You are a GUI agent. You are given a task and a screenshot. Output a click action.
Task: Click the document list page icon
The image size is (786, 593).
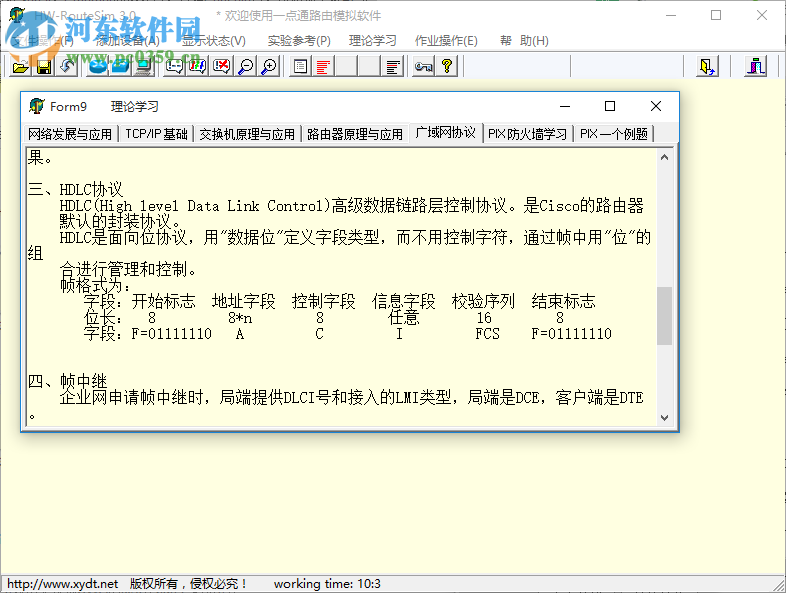pyautogui.click(x=300, y=67)
